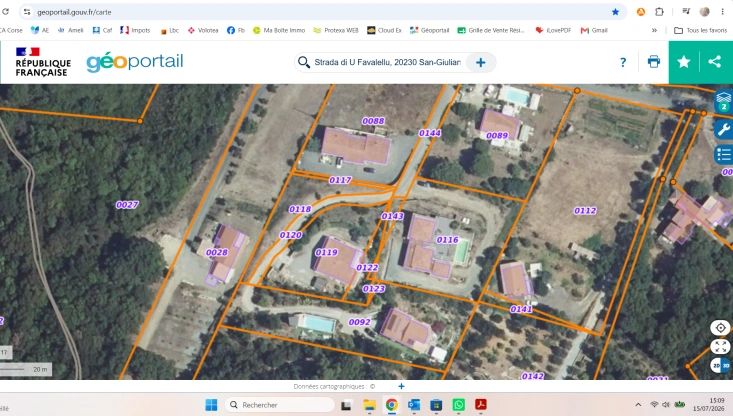Open the Caf bookmark

pos(102,30)
